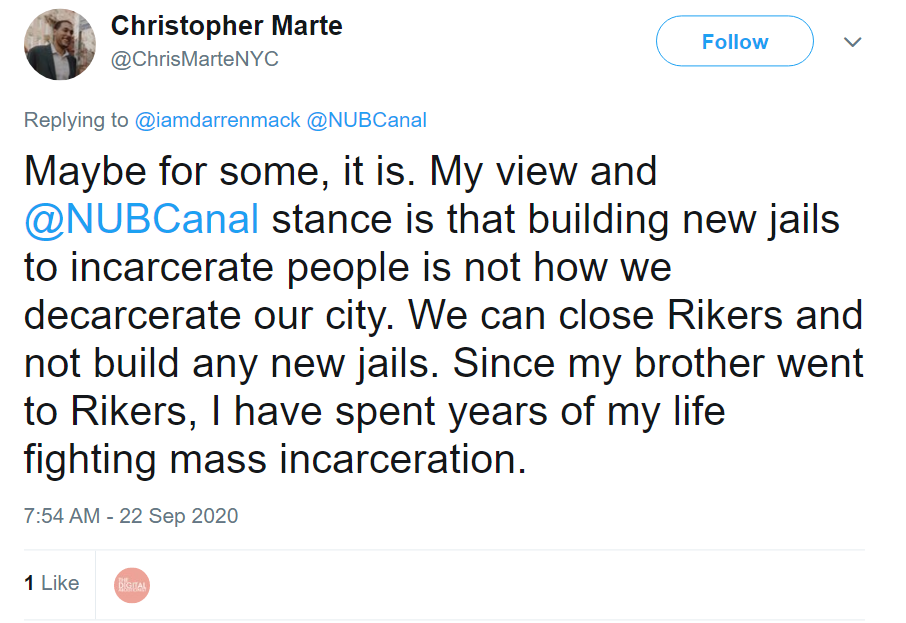906x623 pixels.
Task: Click the text "stance is that building new jails"
Action: [x=555, y=219]
